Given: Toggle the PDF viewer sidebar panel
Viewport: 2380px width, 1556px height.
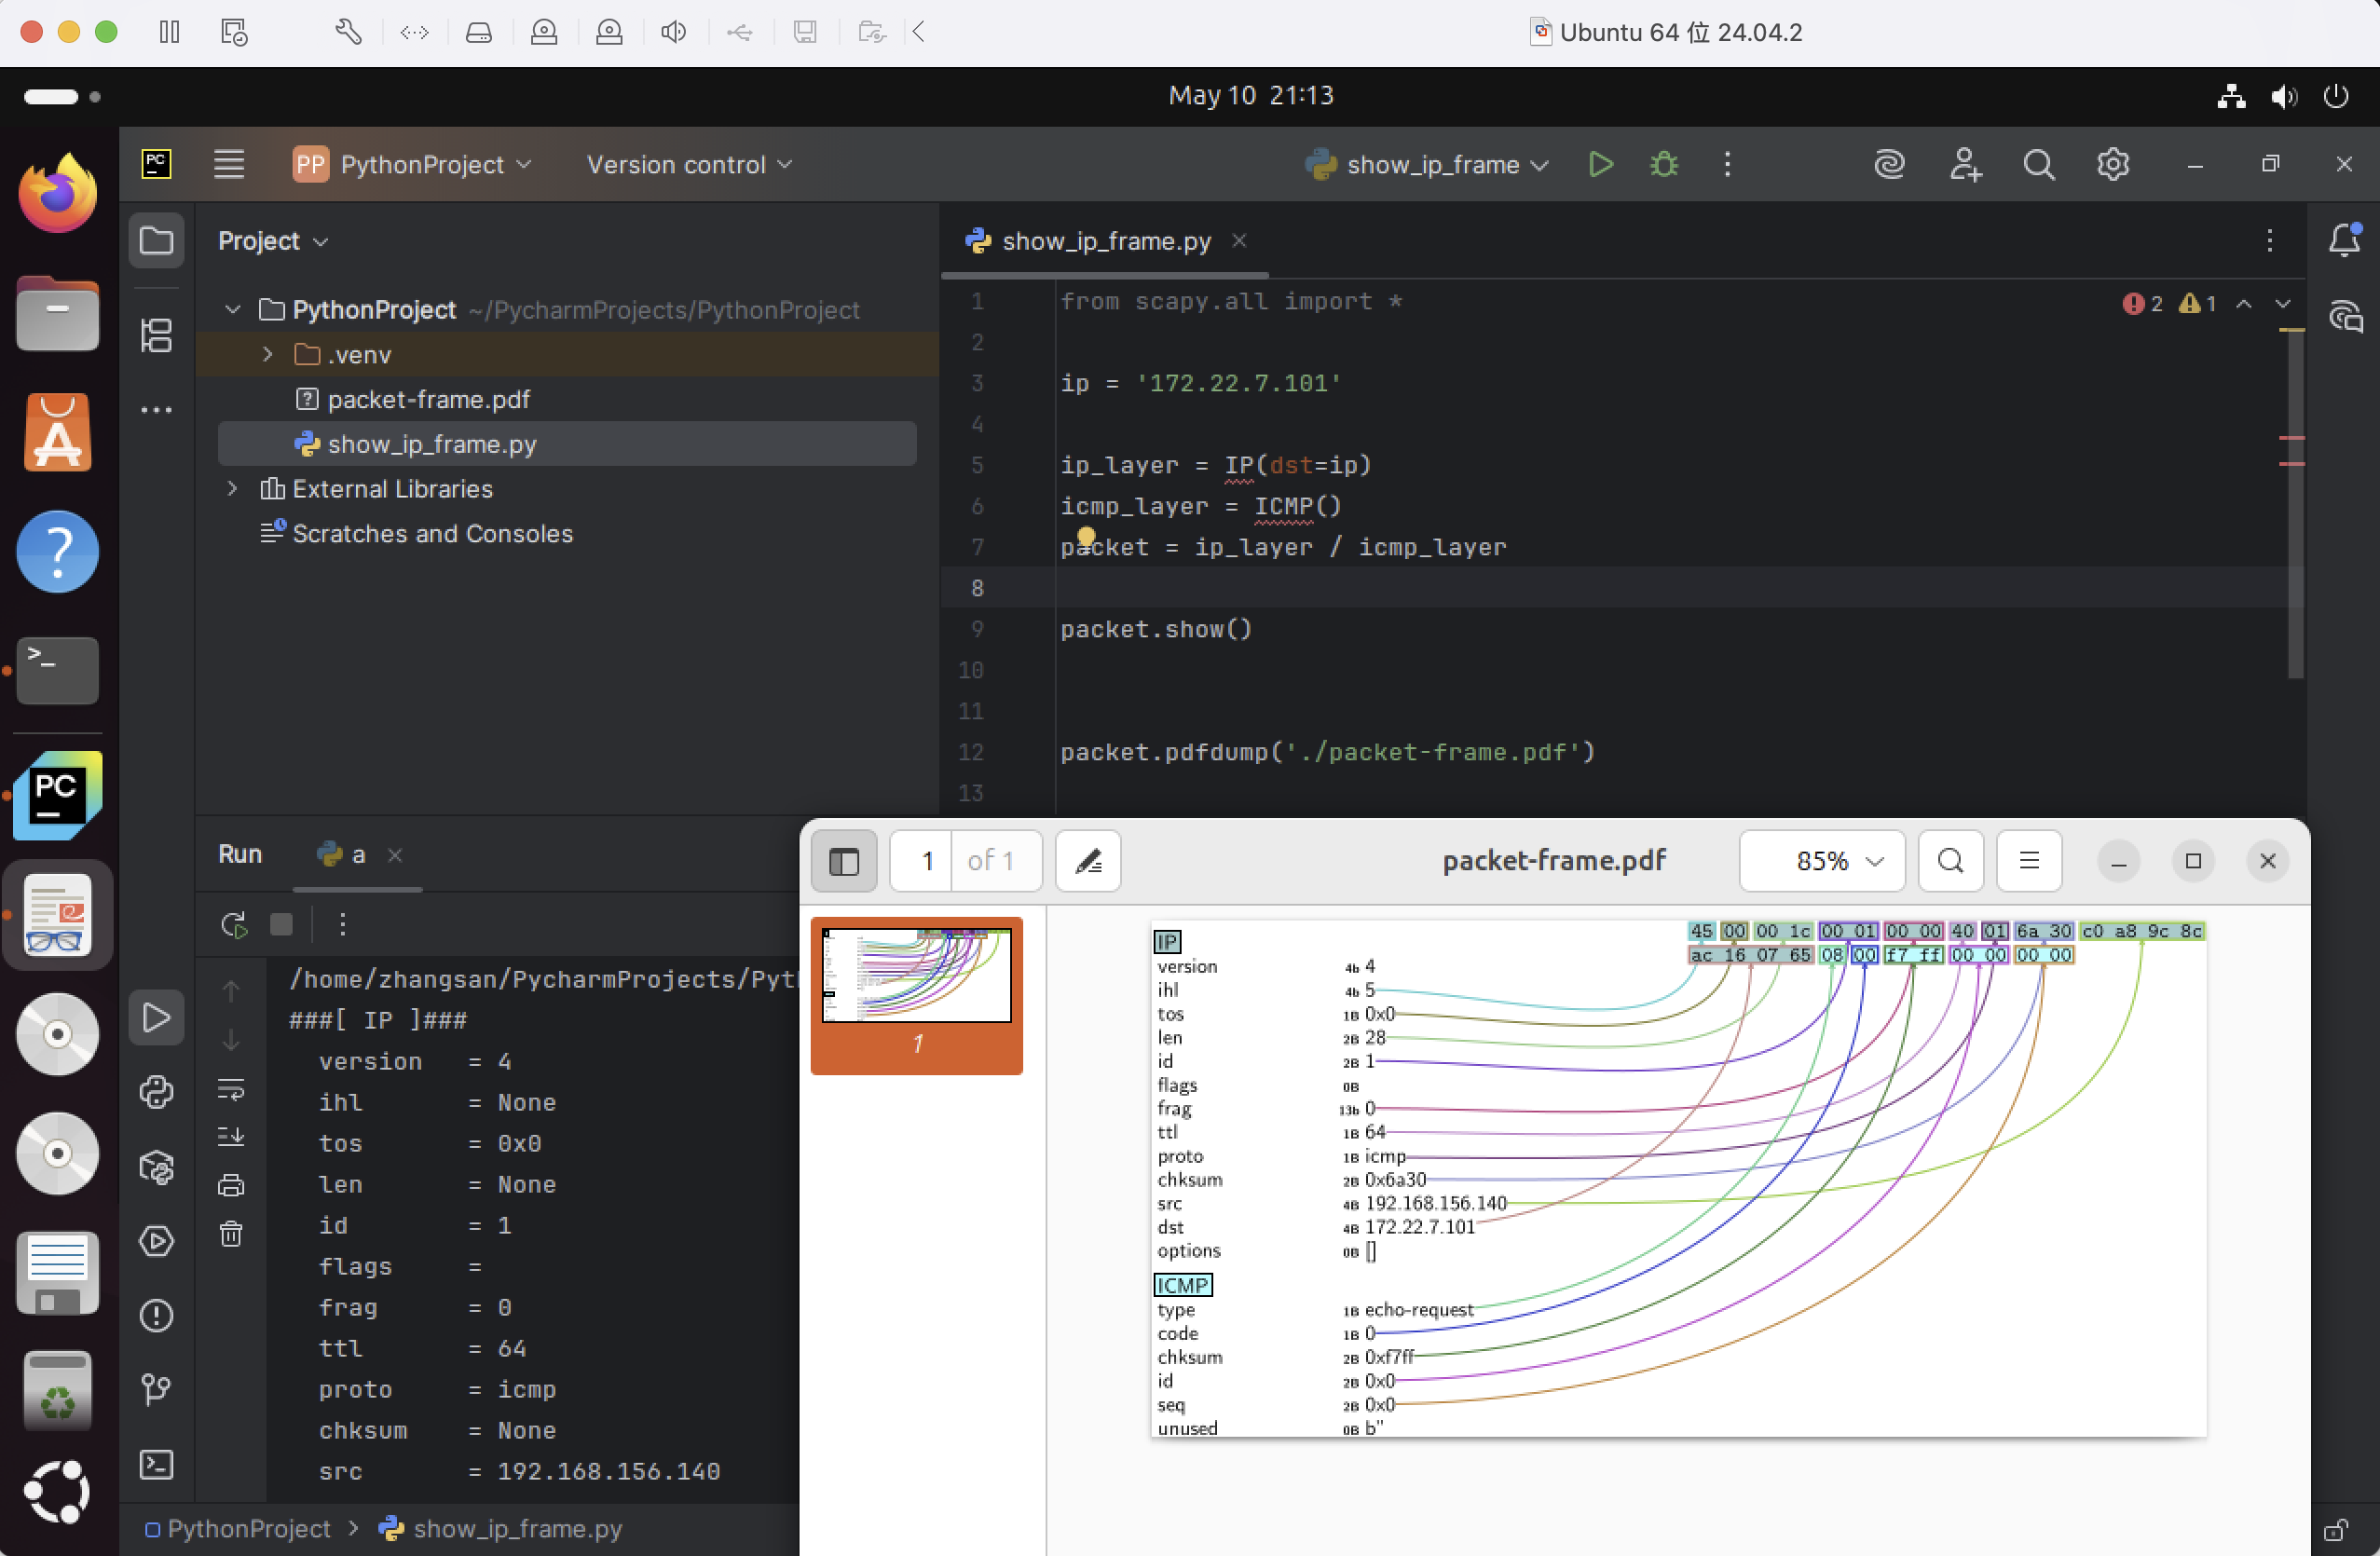Looking at the screenshot, I should pyautogui.click(x=844, y=860).
